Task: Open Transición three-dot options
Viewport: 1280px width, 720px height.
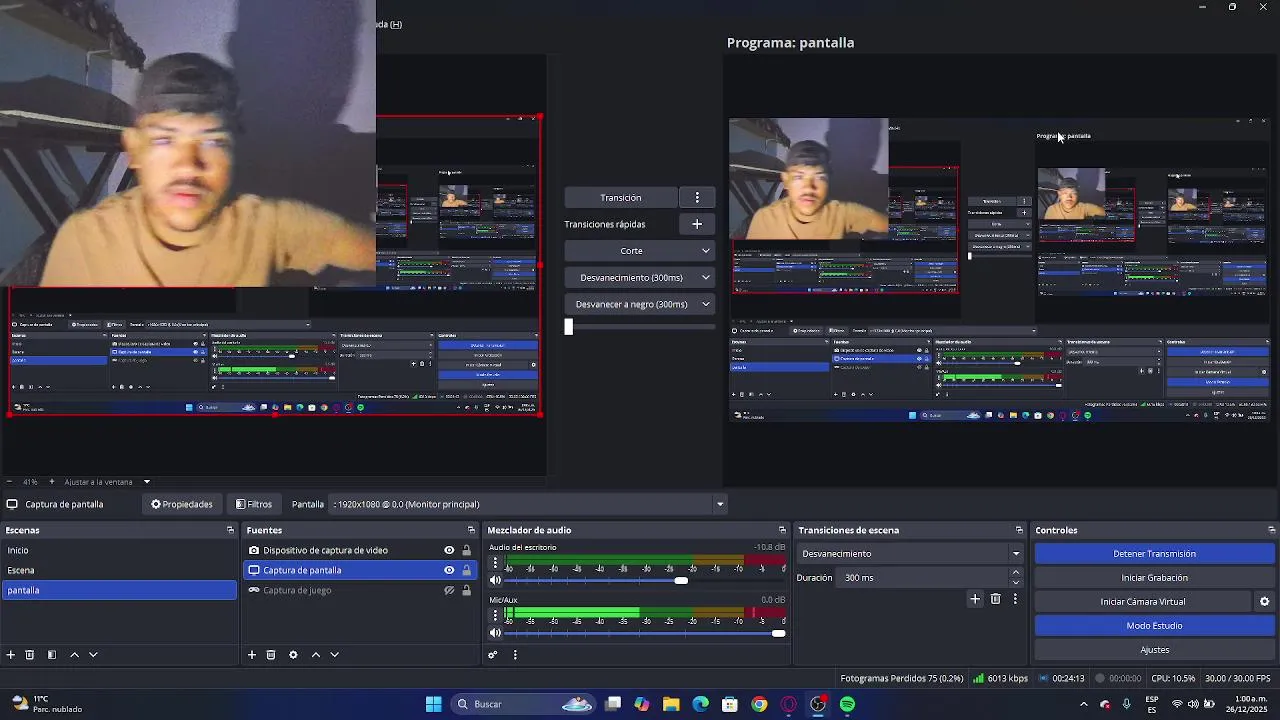Action: pyautogui.click(x=697, y=198)
